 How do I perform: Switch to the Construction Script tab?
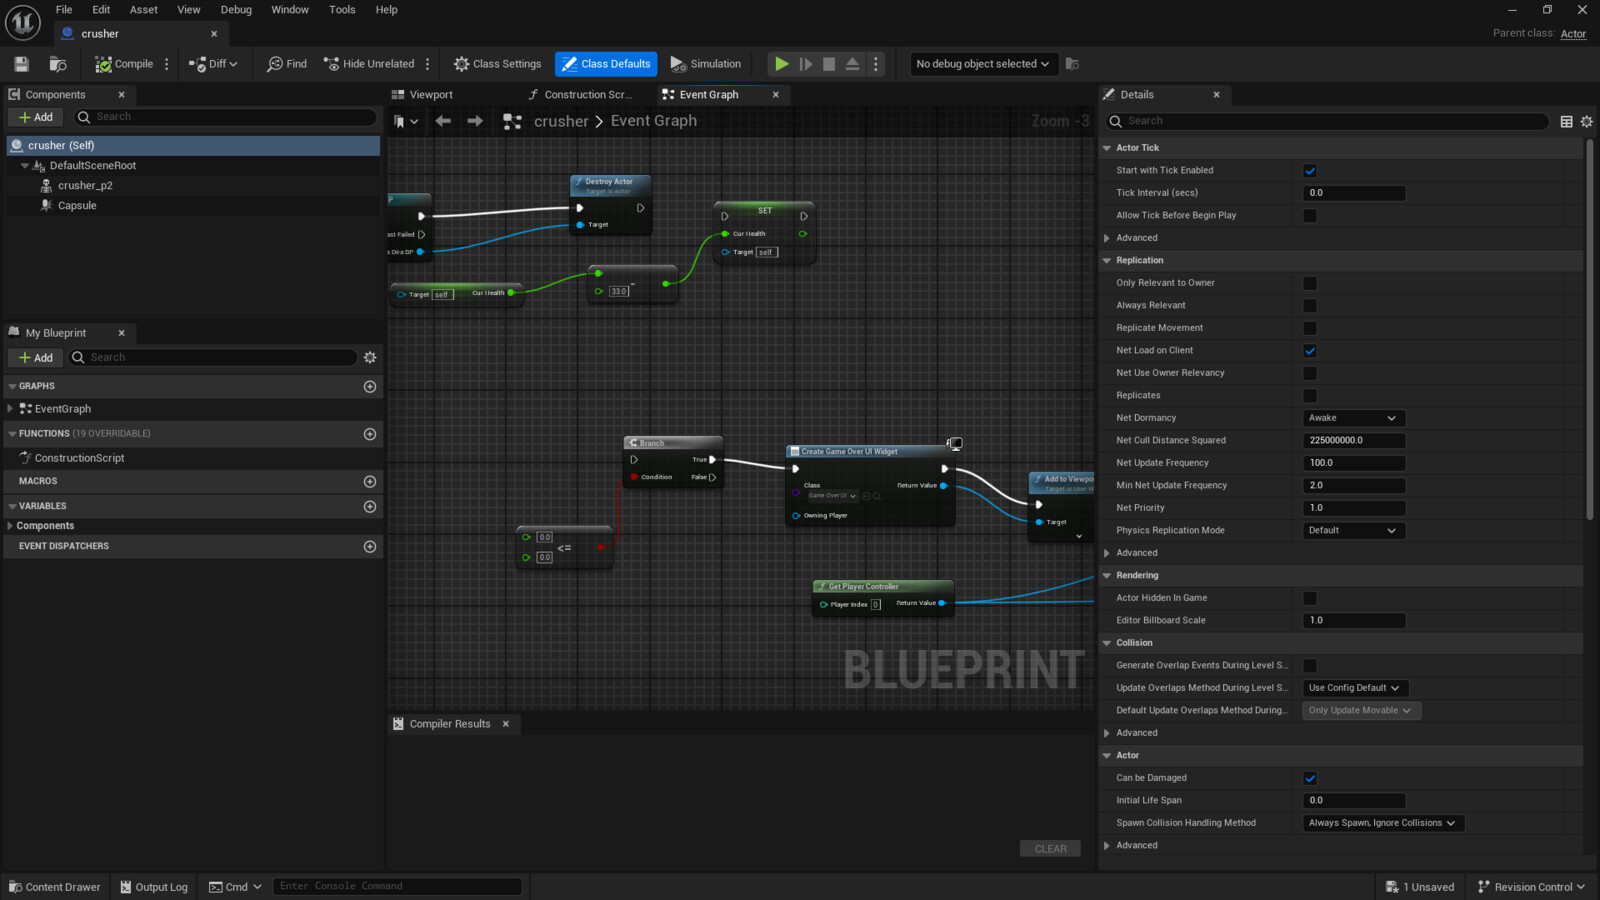[581, 95]
